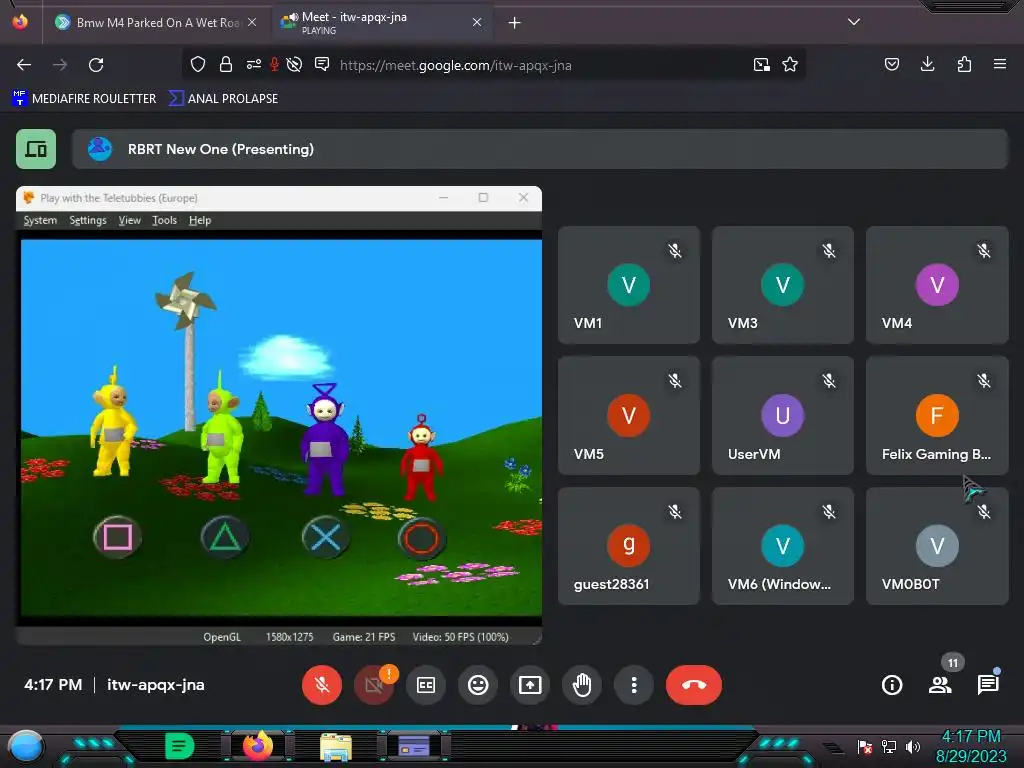This screenshot has height=768, width=1024.
Task: Open the Pocket save icon
Action: [891, 65]
